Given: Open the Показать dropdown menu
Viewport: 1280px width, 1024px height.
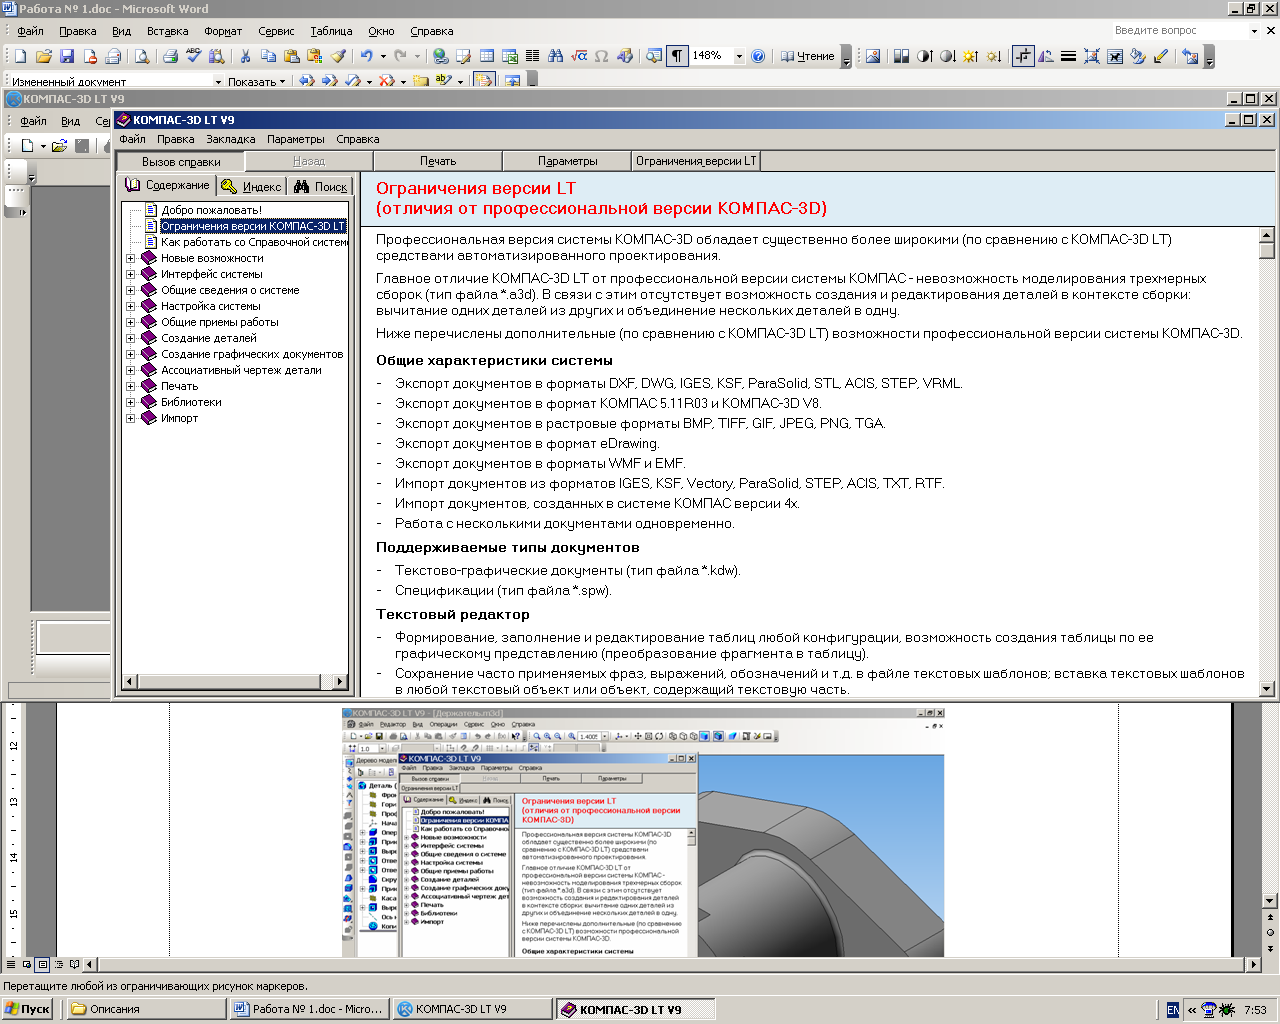Looking at the screenshot, I should (256, 81).
